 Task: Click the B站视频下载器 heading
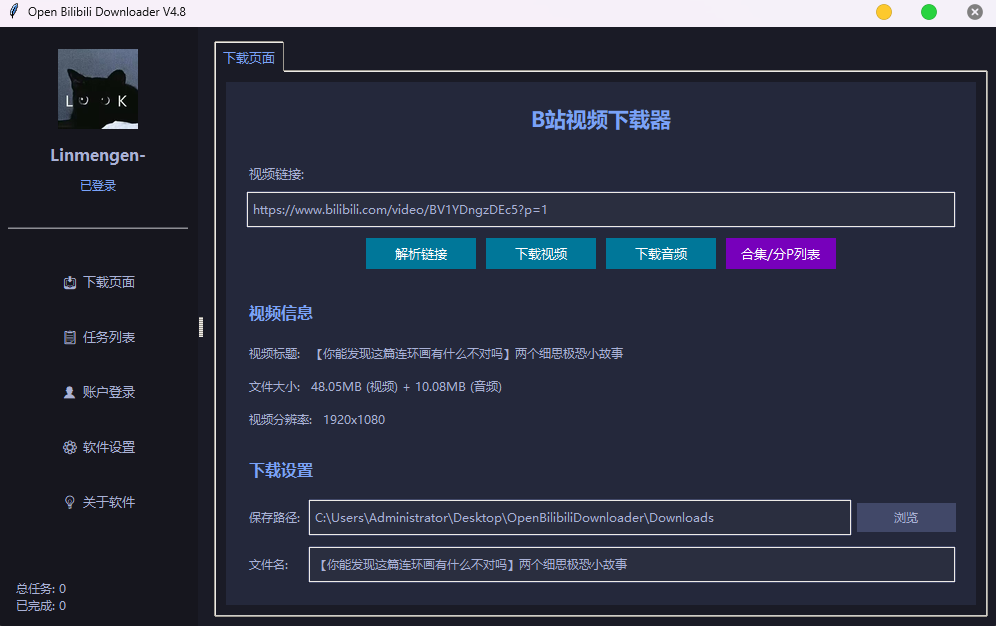(x=601, y=120)
